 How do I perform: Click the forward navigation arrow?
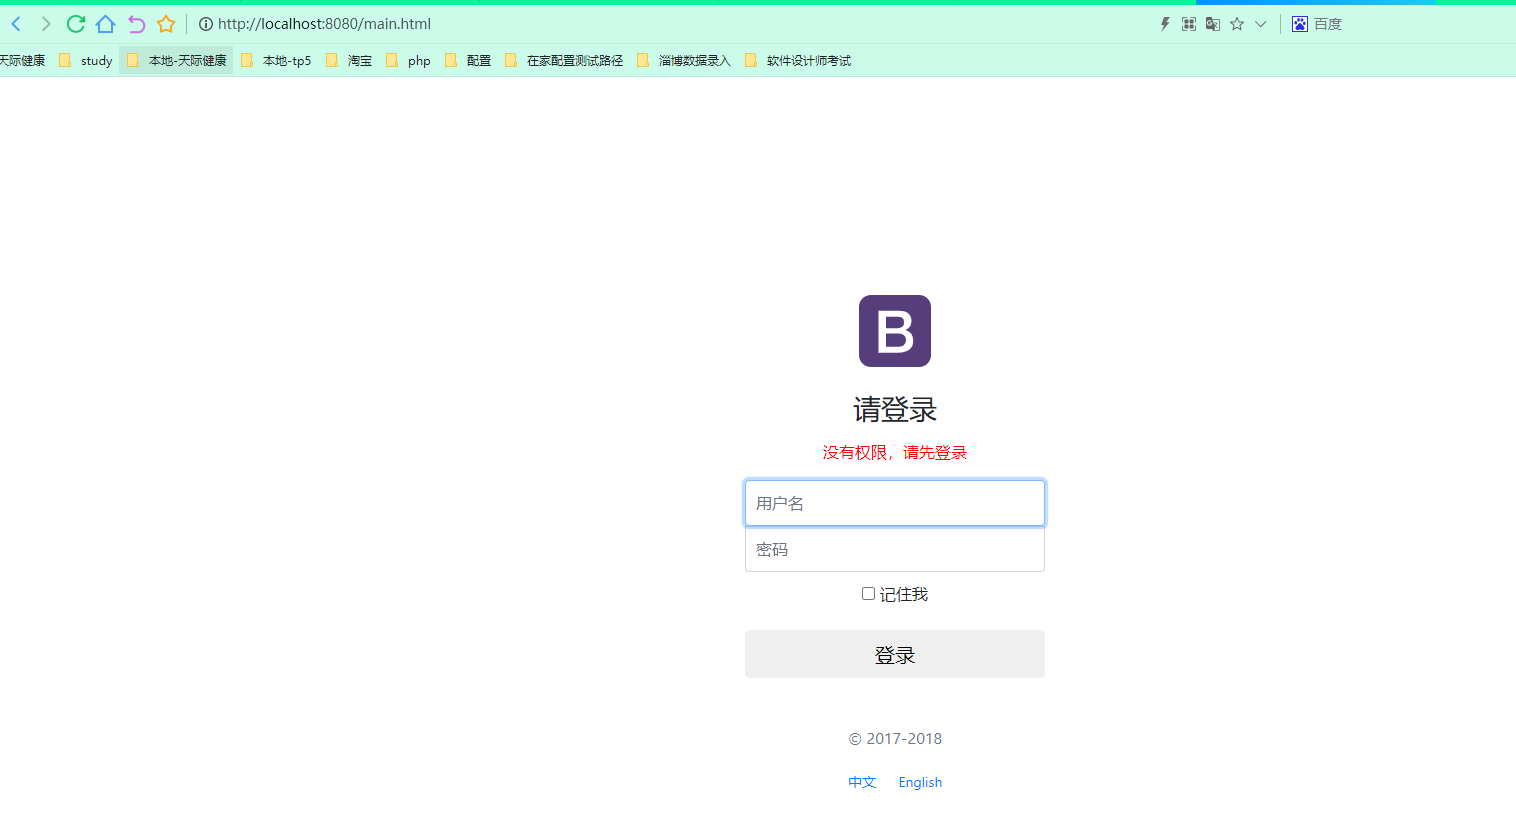coord(45,23)
